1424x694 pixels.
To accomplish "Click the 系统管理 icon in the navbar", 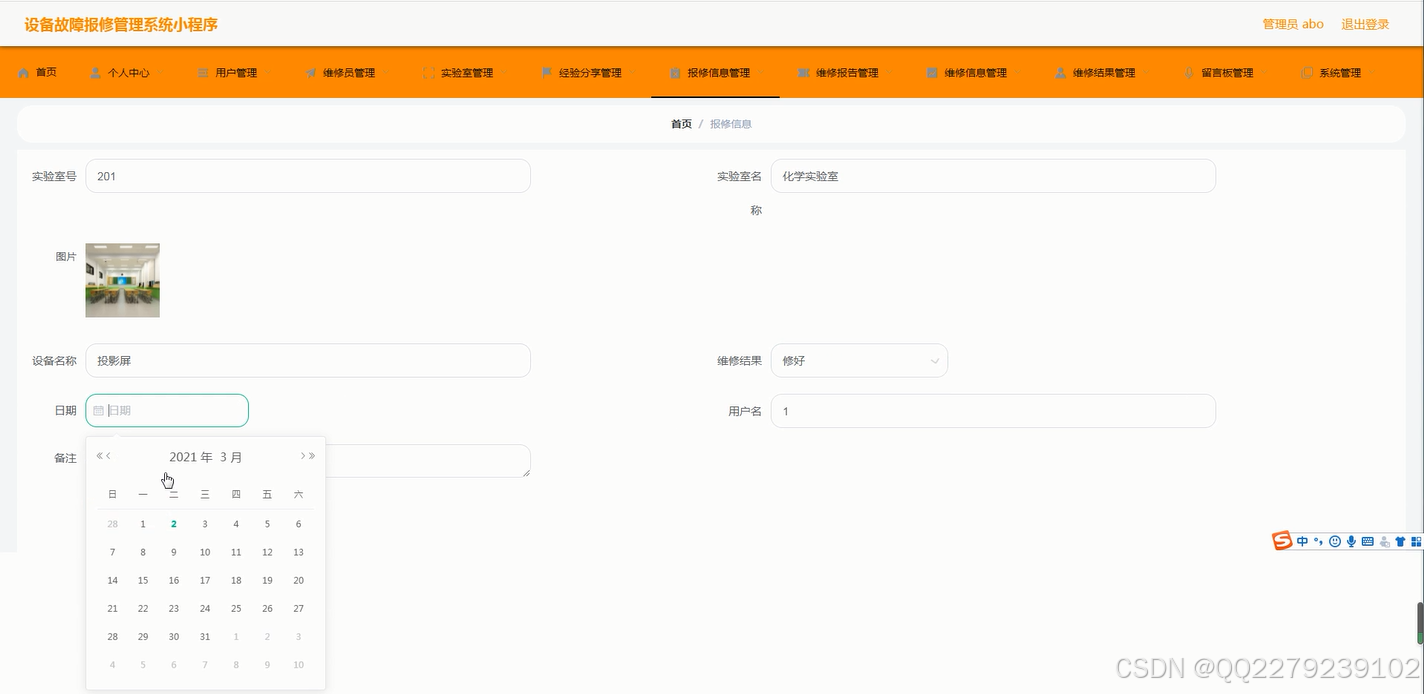I will click(1307, 71).
